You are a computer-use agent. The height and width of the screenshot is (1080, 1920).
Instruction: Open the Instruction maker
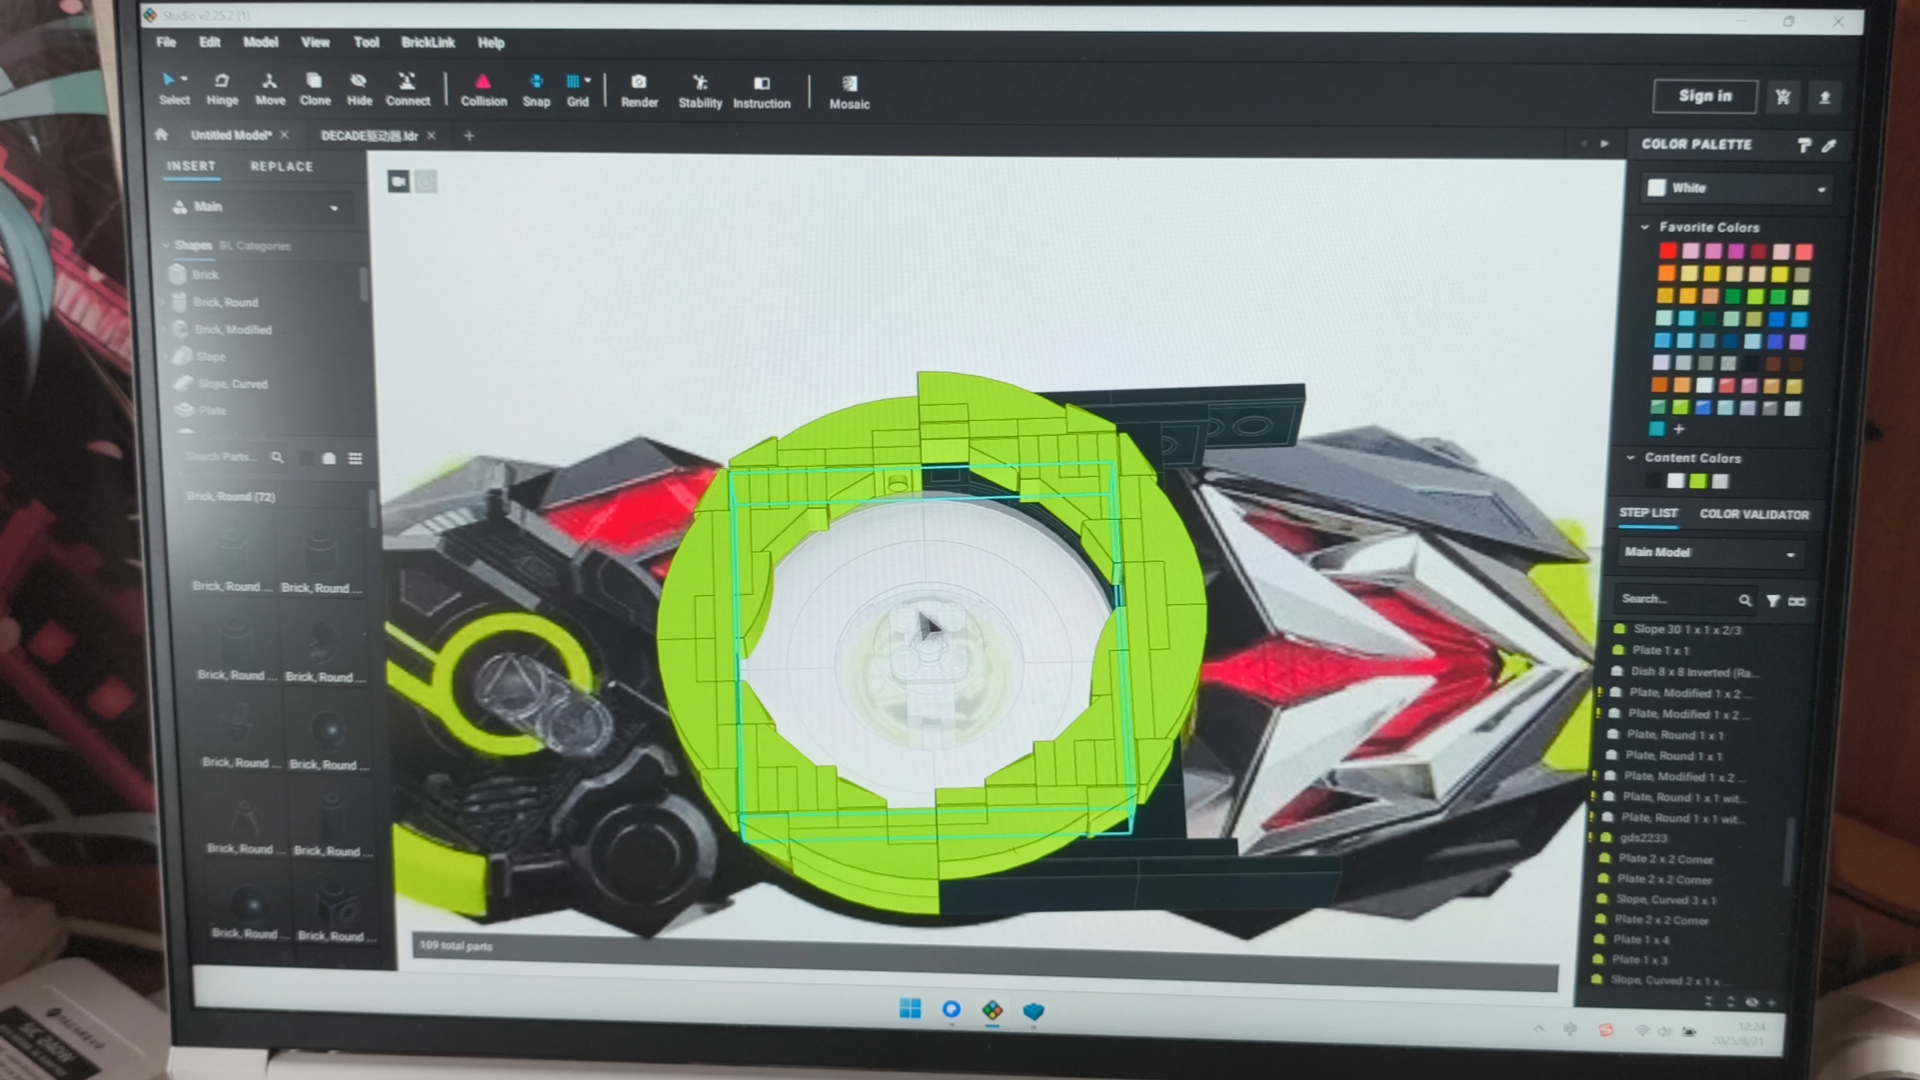[761, 91]
